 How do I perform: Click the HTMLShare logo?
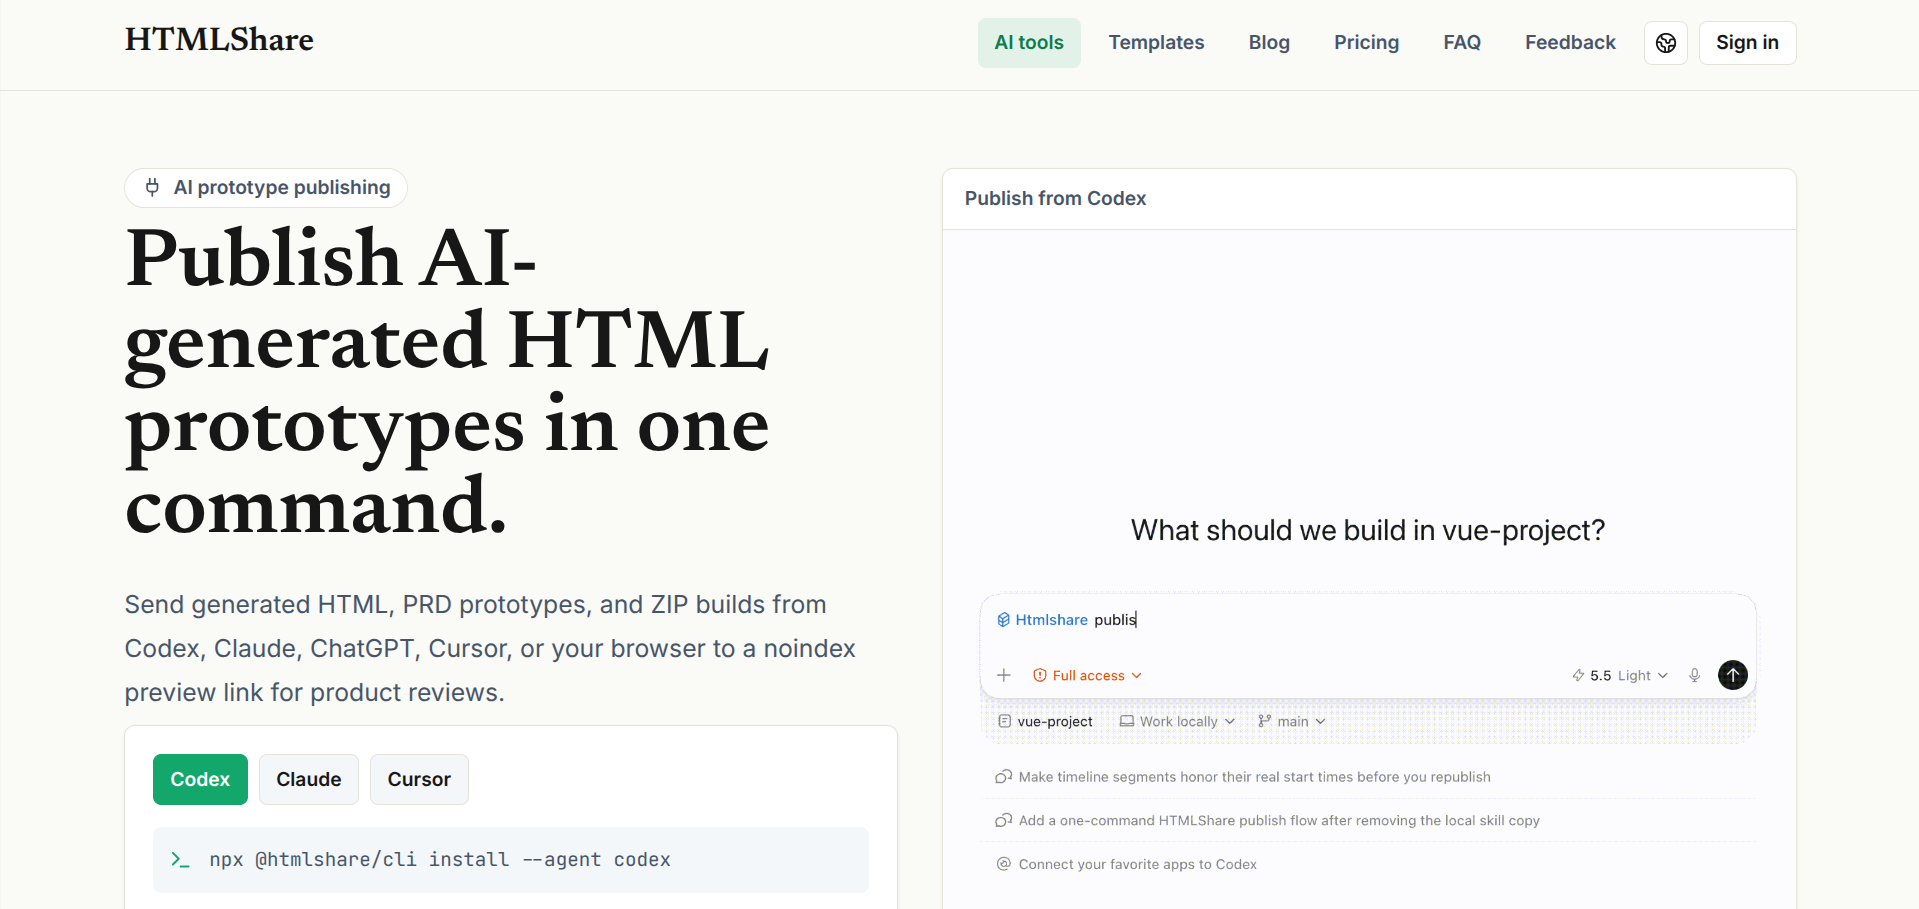pos(219,40)
